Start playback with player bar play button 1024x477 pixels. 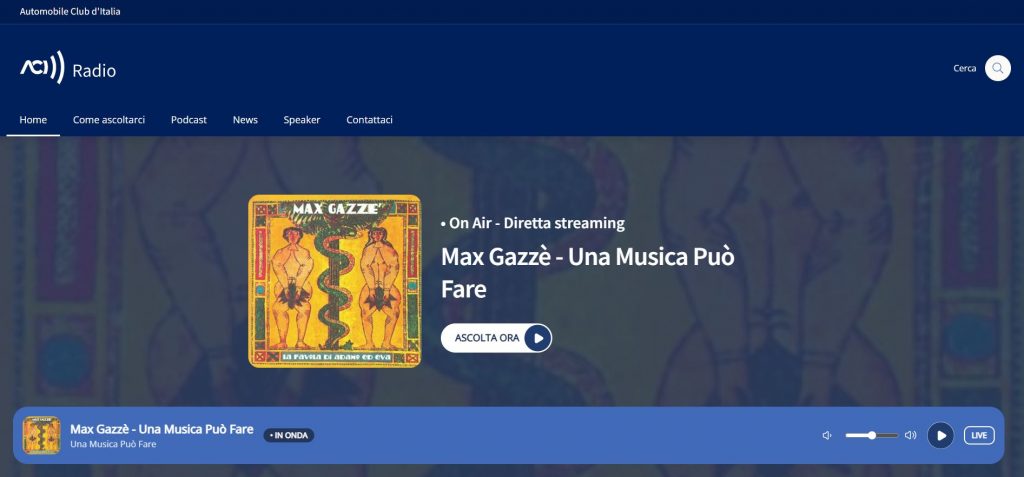click(x=940, y=435)
